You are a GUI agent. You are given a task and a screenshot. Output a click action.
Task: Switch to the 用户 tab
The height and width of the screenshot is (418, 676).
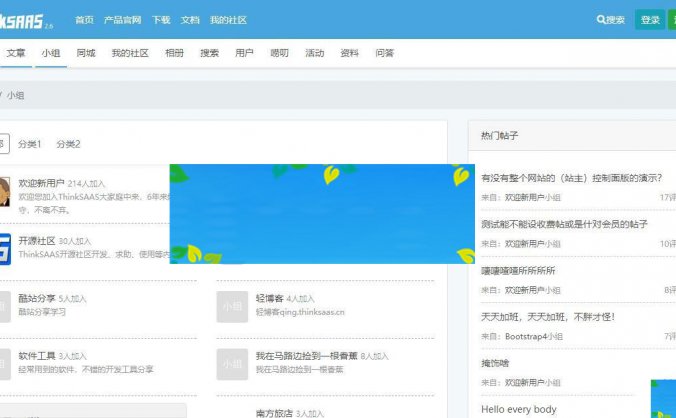click(244, 53)
